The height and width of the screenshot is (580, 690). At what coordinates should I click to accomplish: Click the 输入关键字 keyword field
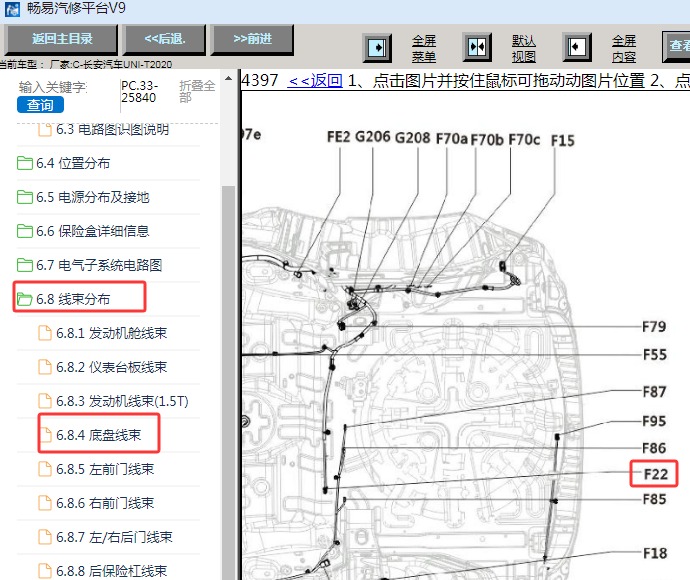(x=53, y=87)
